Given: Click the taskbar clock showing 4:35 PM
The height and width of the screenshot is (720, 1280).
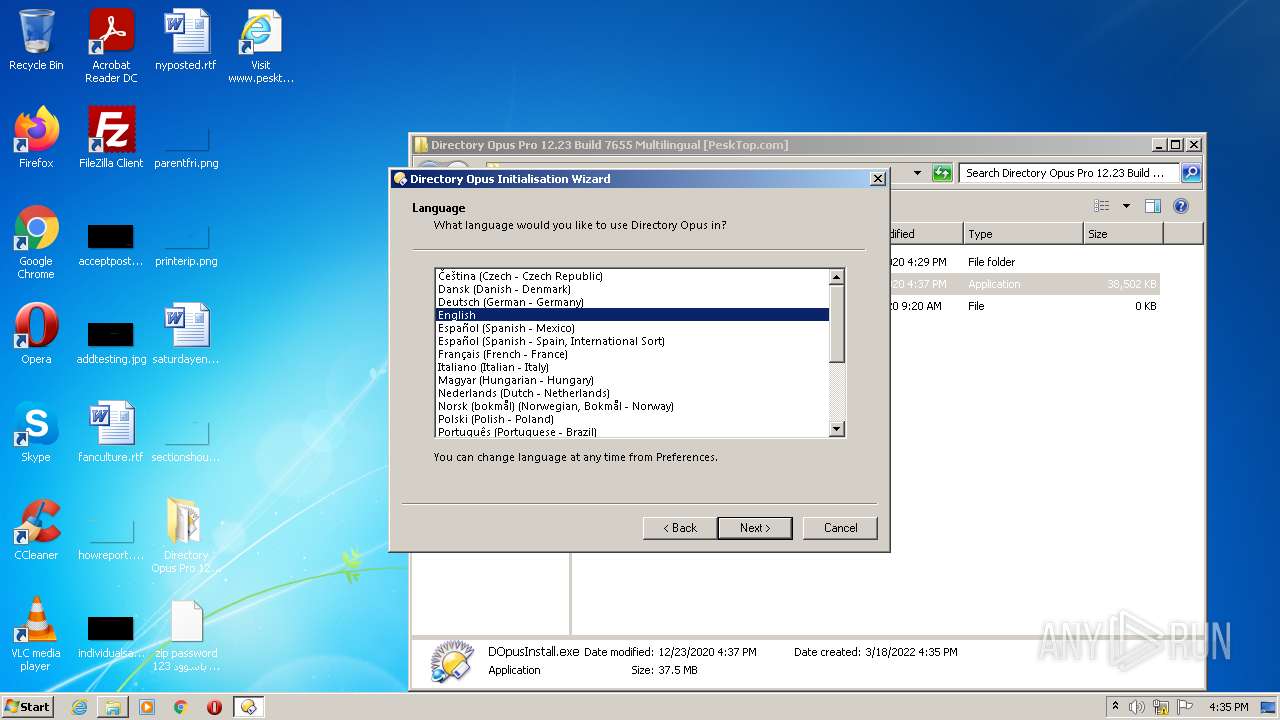Looking at the screenshot, I should point(1228,707).
